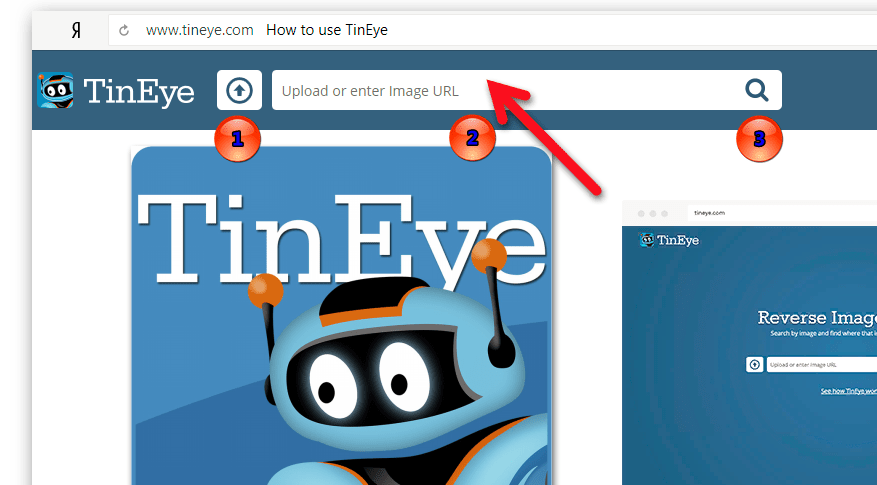Click the tineye.com address in preview screenshot
Image resolution: width=877 pixels, height=485 pixels.
point(706,213)
